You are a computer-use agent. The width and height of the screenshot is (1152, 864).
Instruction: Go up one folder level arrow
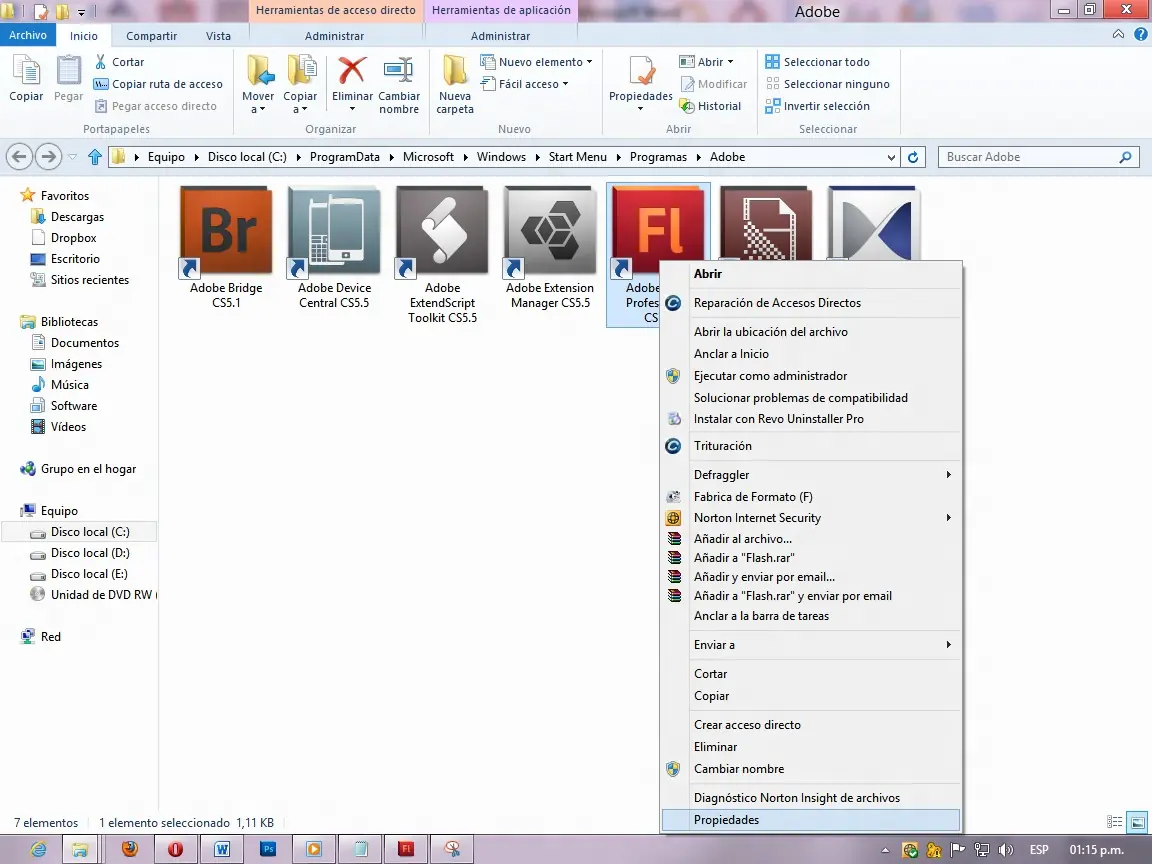pos(95,156)
